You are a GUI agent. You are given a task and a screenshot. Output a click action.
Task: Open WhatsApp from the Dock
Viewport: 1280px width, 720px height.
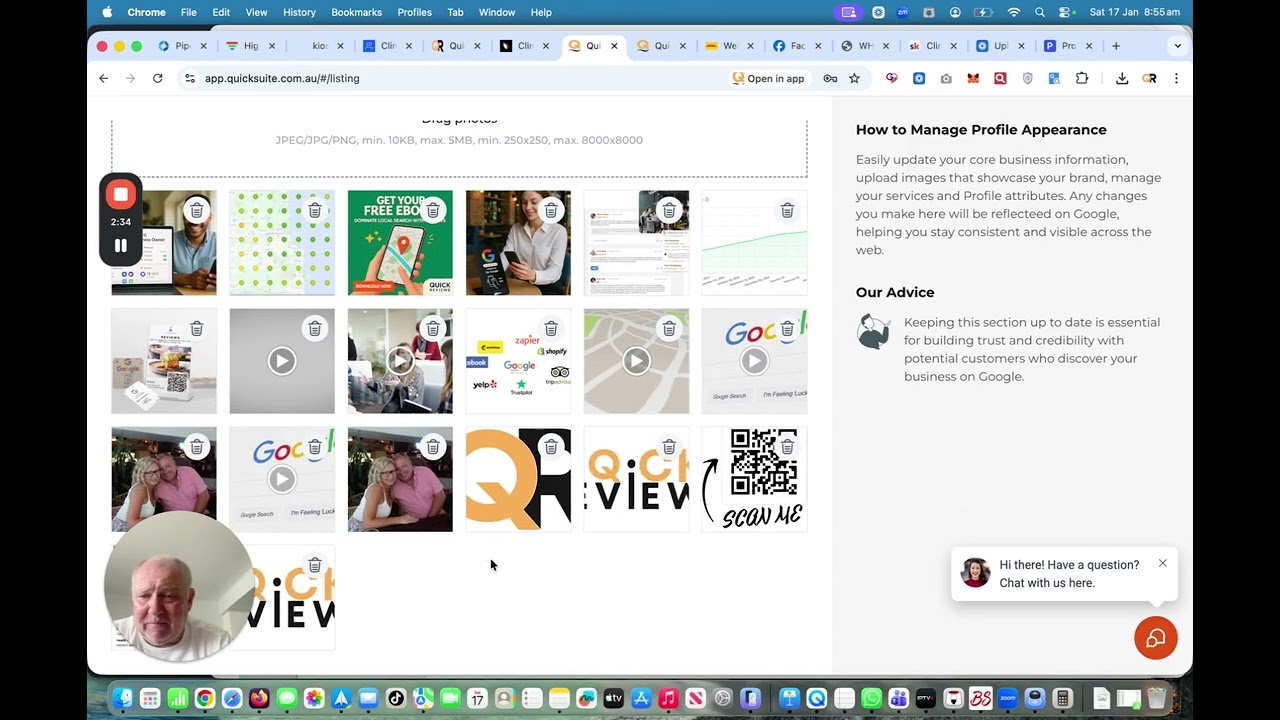pyautogui.click(x=871, y=698)
